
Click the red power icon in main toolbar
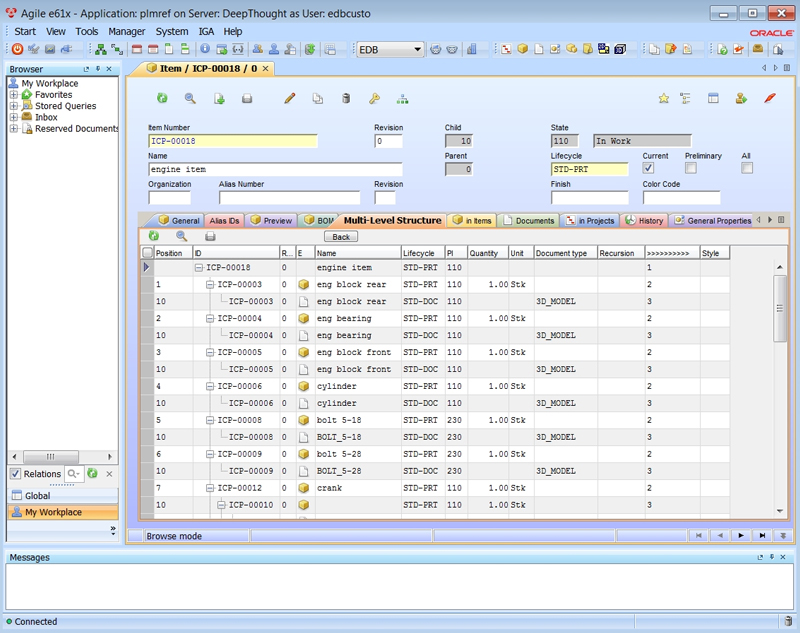(x=17, y=49)
